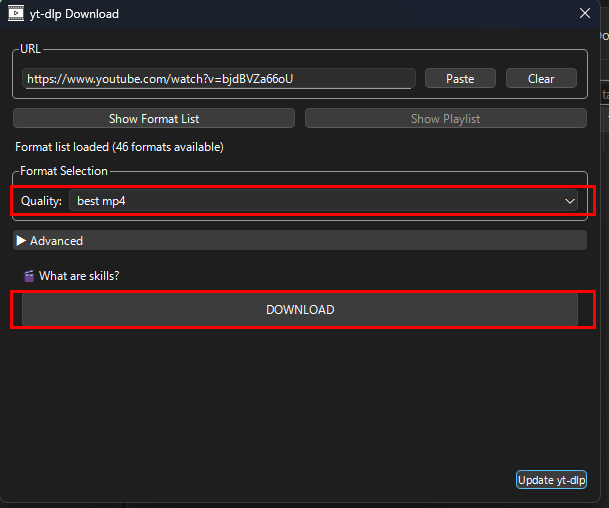609x508 pixels.
Task: Click the 'URL' group box label
Action: coord(31,48)
